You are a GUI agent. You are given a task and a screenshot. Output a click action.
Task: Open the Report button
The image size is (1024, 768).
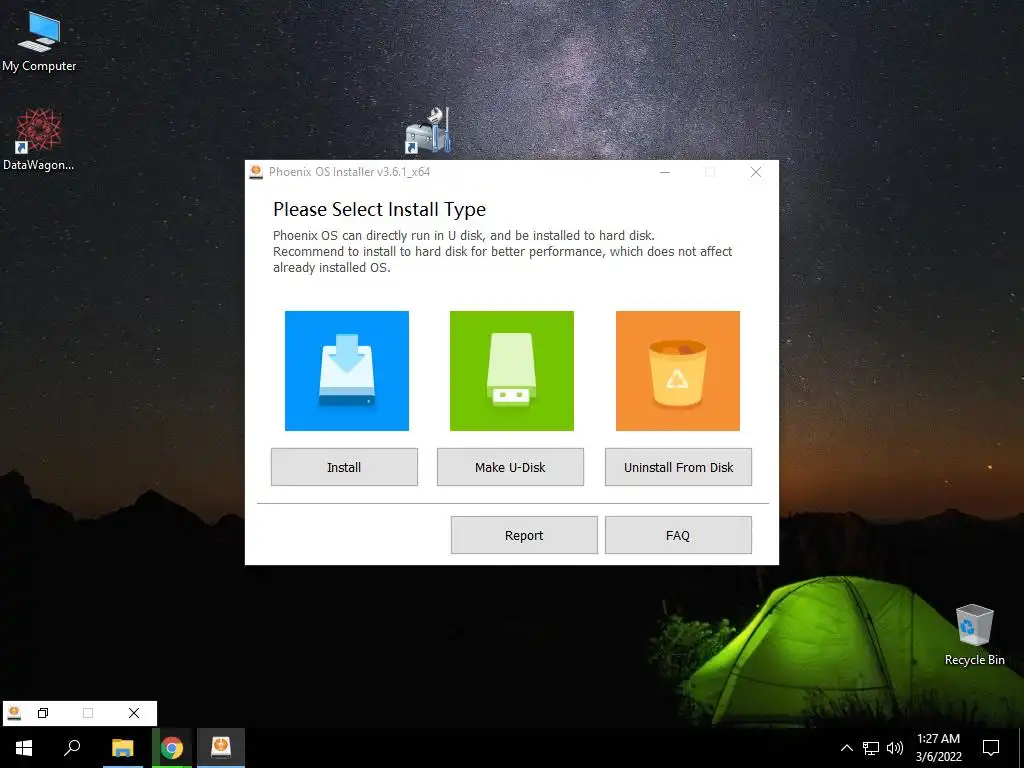pyautogui.click(x=524, y=535)
